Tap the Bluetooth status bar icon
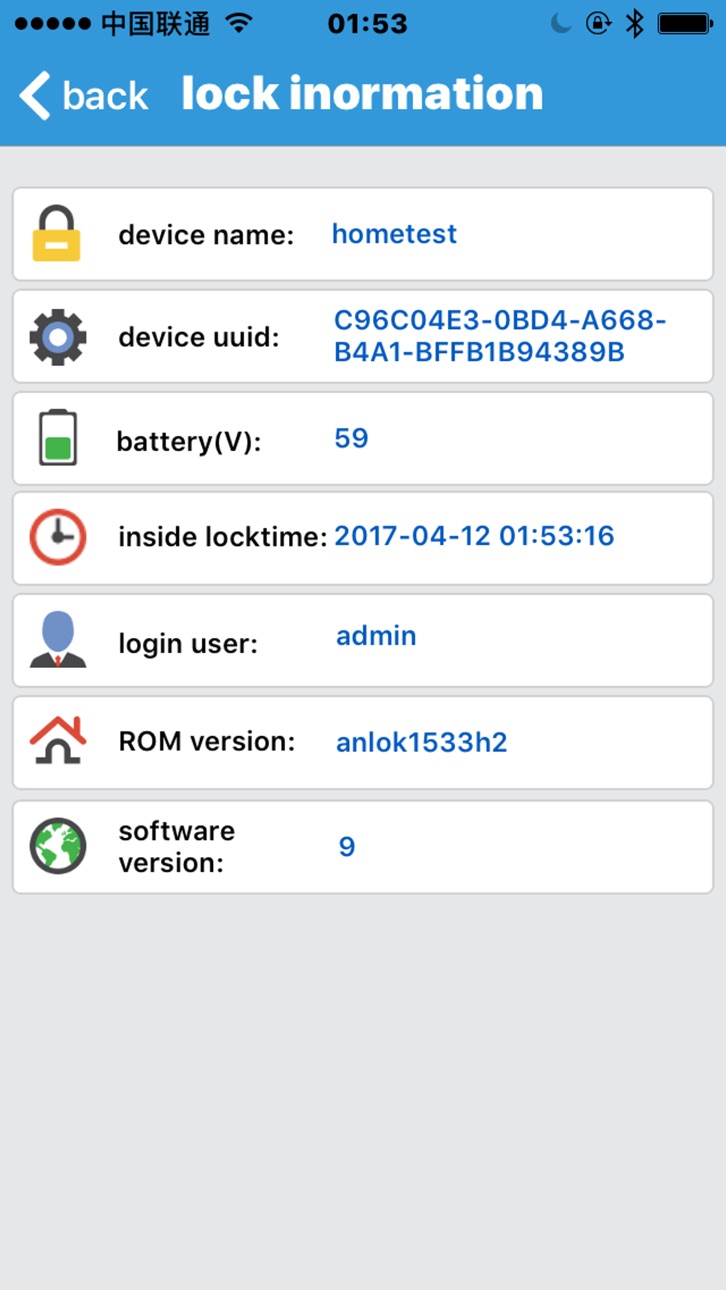The image size is (726, 1290). (x=634, y=24)
